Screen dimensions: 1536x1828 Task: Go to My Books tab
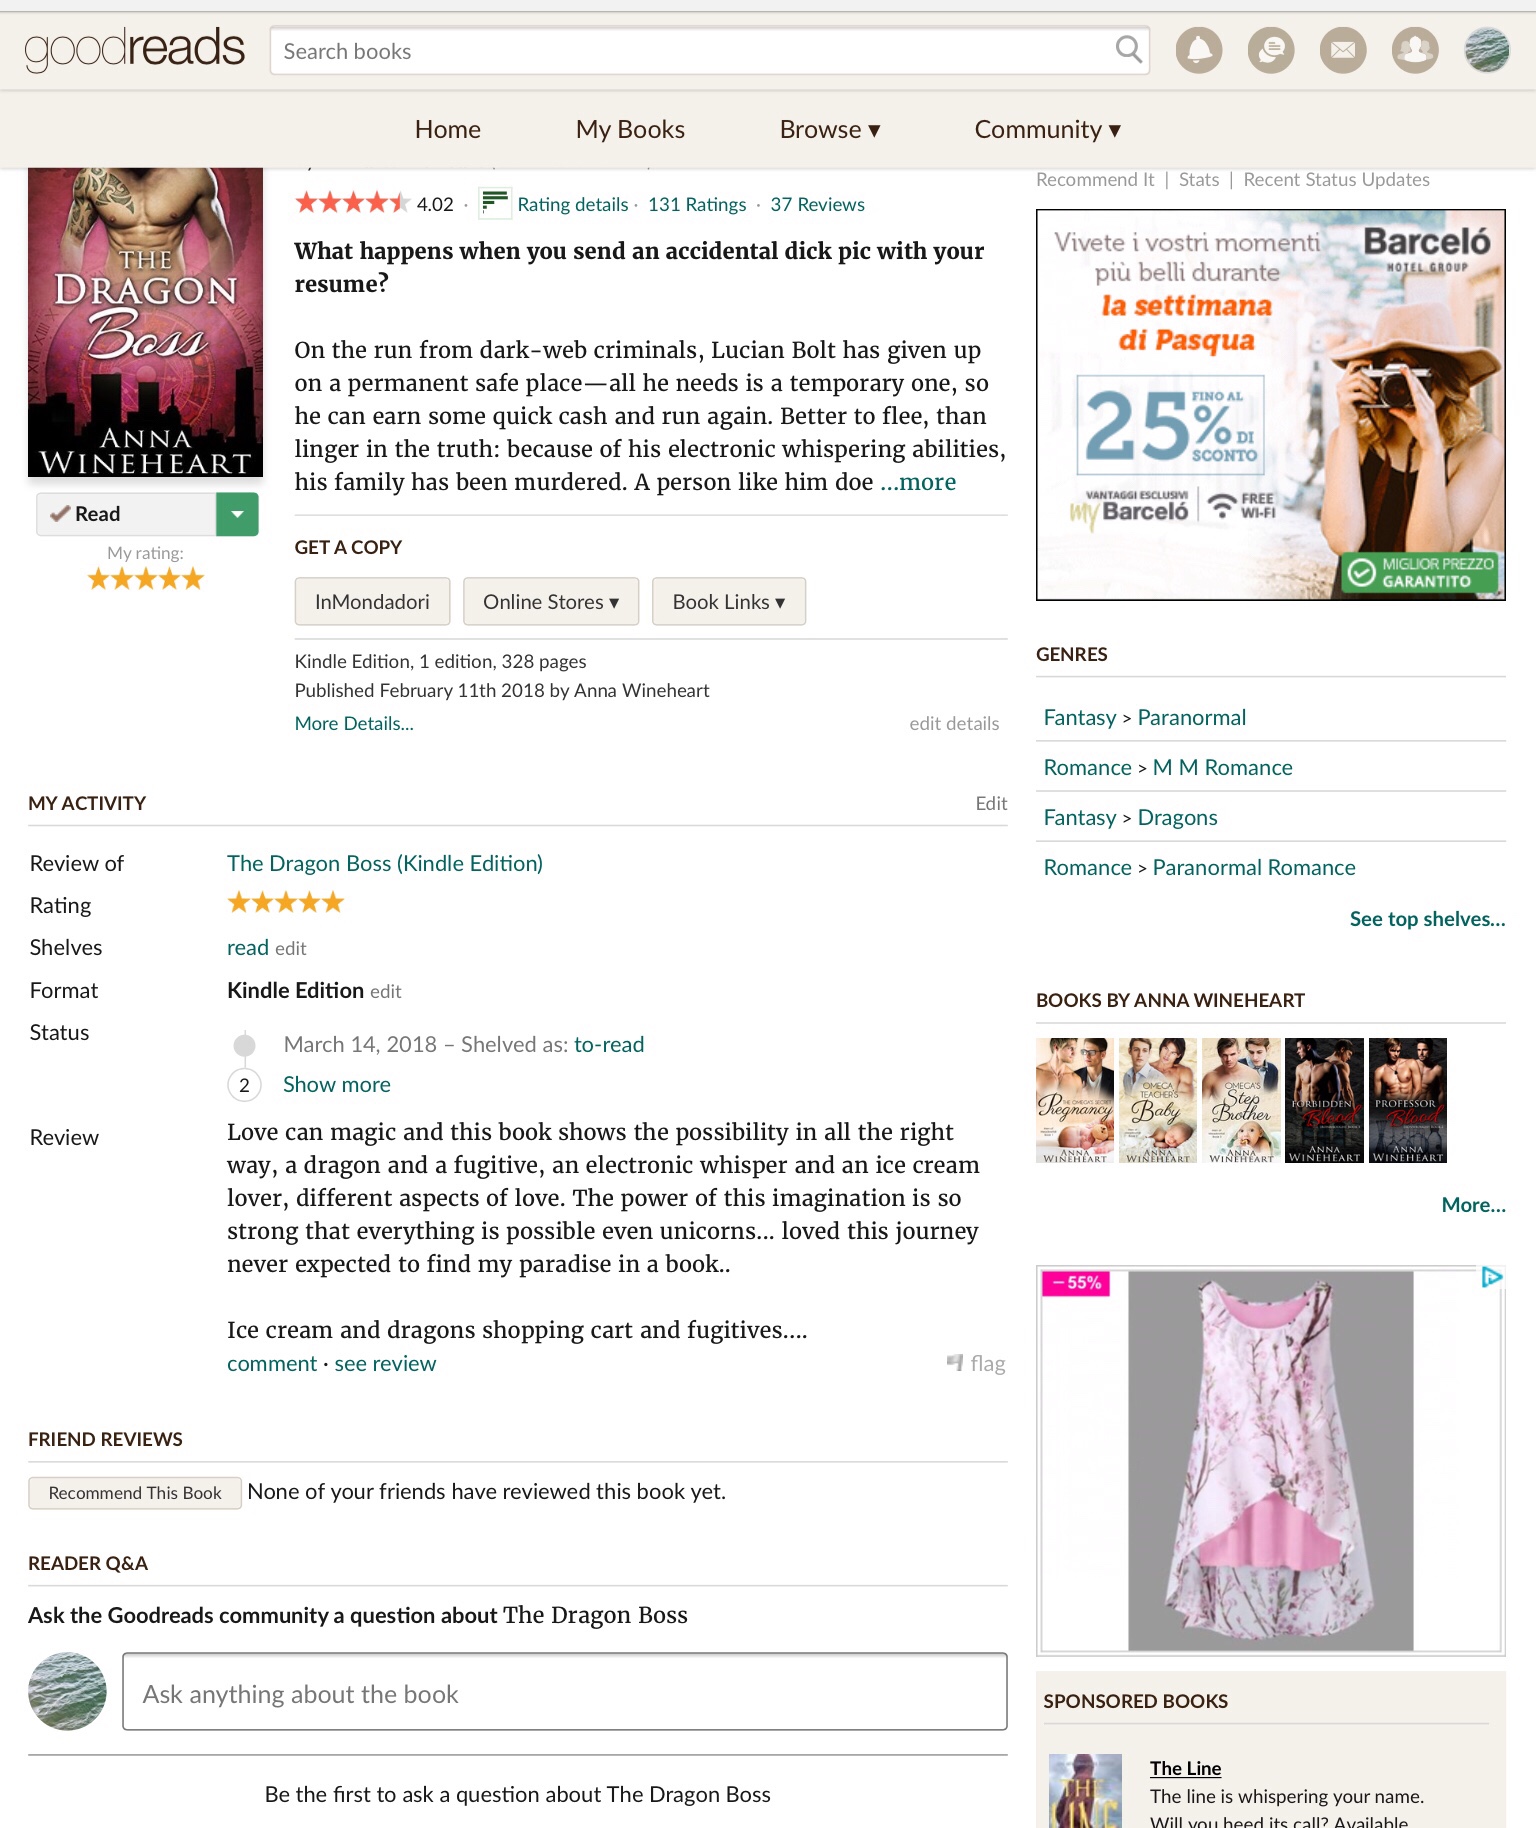(630, 130)
